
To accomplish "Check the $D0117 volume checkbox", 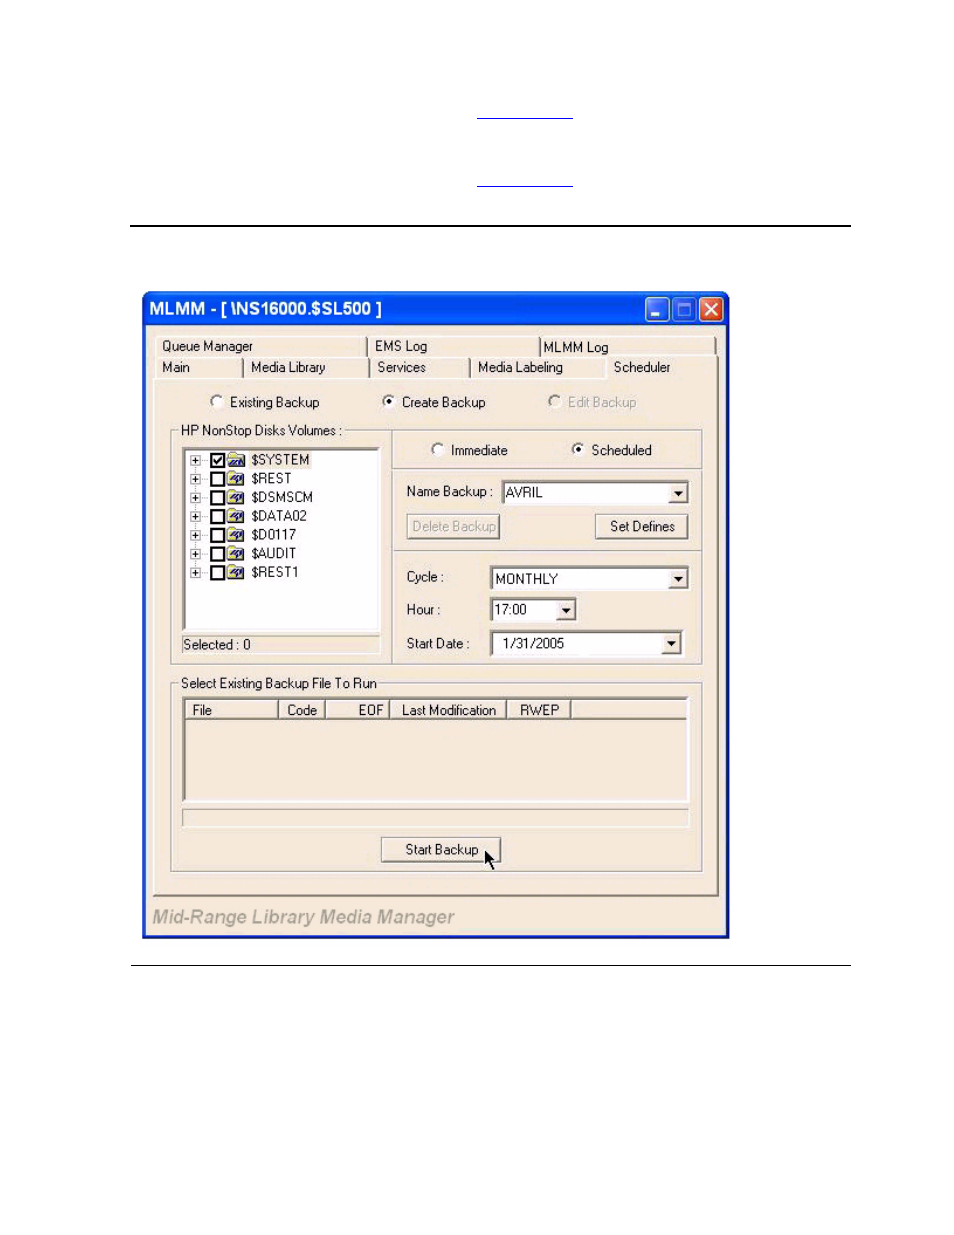I will click(217, 535).
